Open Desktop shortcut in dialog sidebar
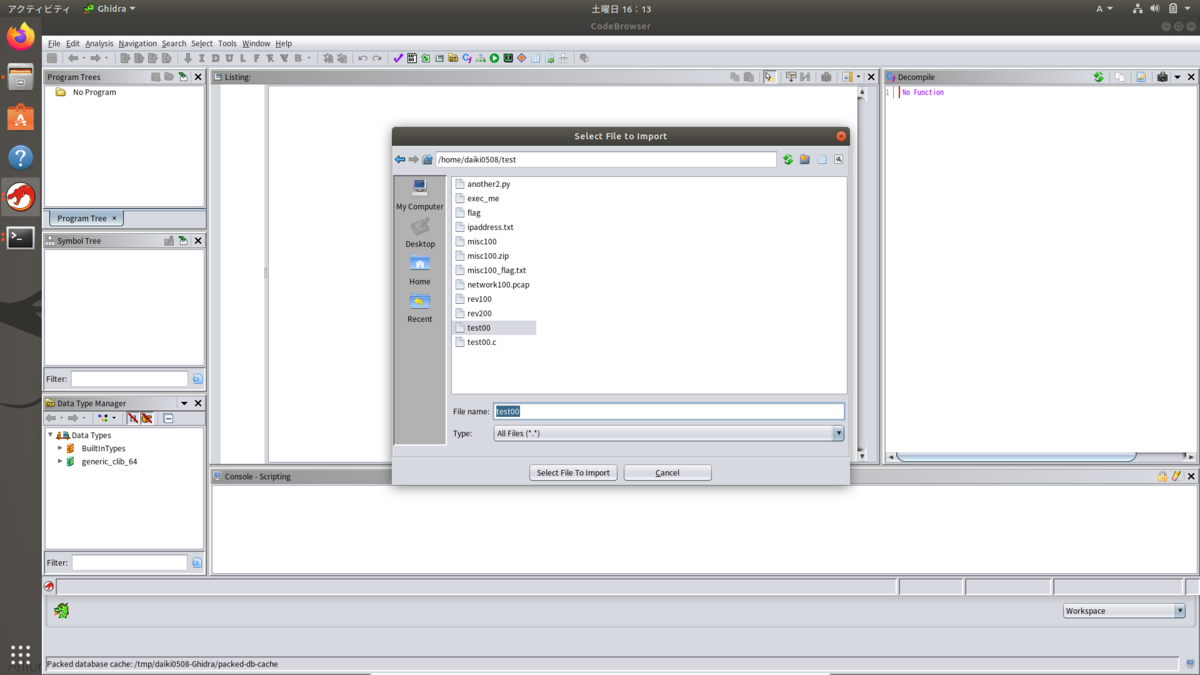Screen dimensions: 1200x675 pyautogui.click(x=420, y=233)
